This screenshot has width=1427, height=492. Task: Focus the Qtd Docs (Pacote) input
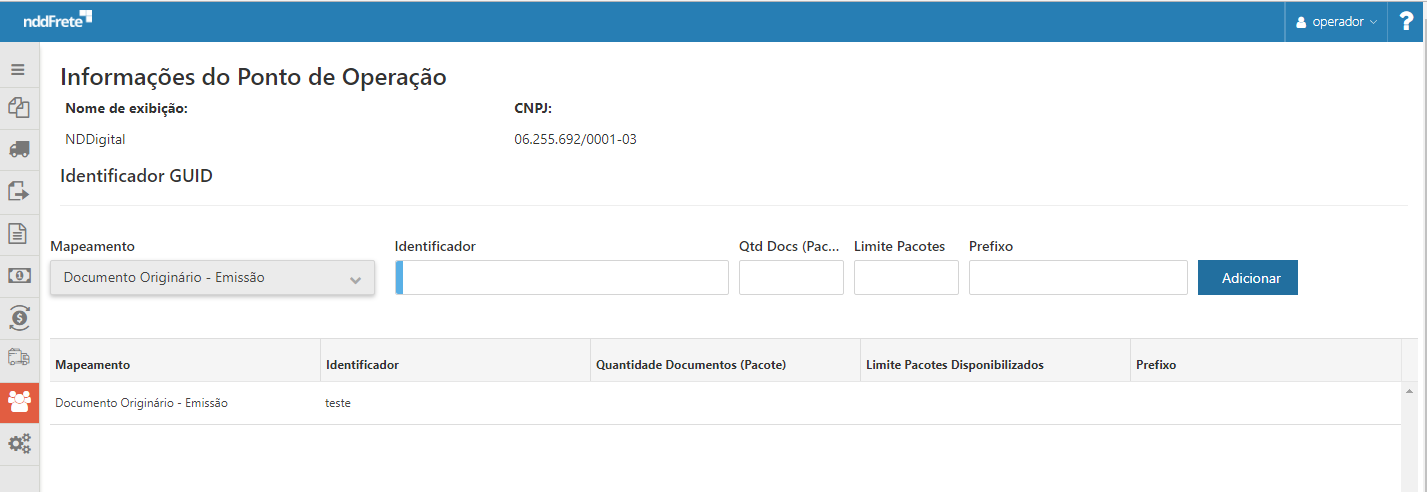791,278
